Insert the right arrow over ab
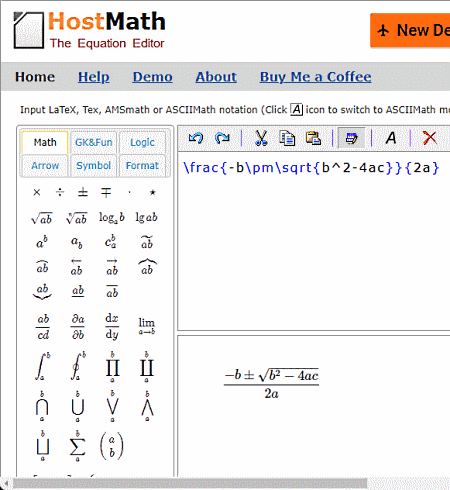The image size is (450, 490). click(x=112, y=267)
